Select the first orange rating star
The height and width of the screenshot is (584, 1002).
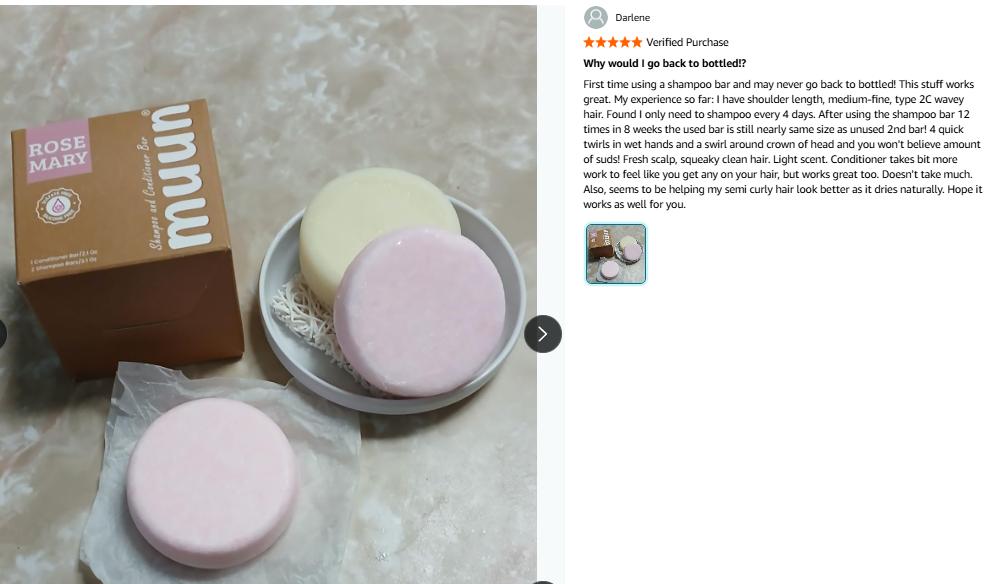(589, 42)
